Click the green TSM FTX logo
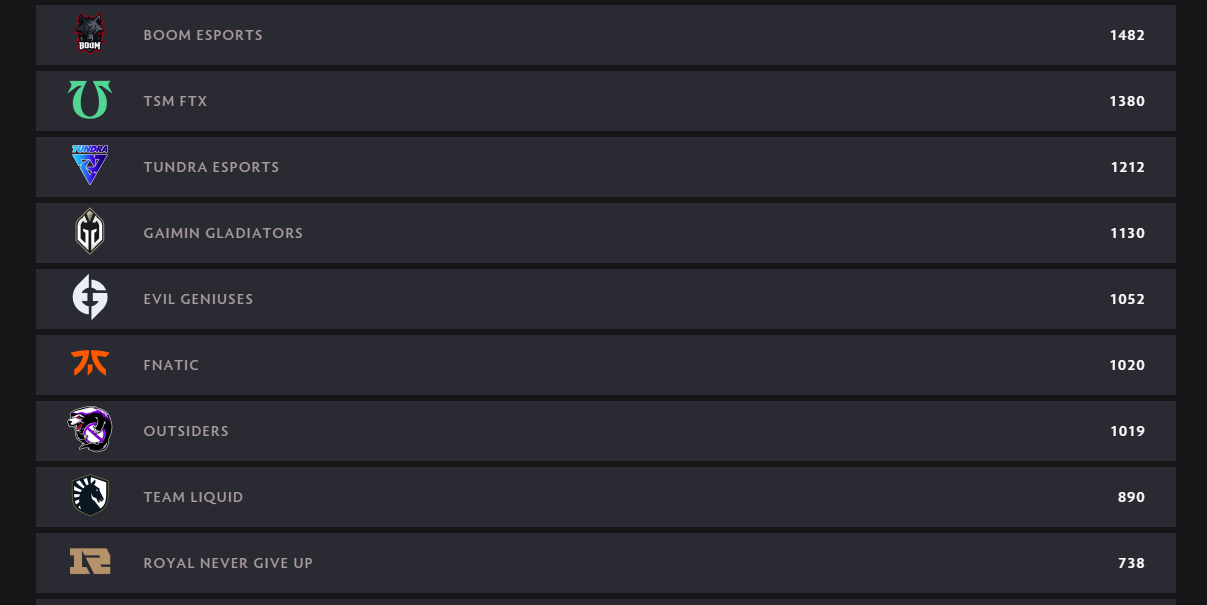The width and height of the screenshot is (1207, 605). [90, 100]
